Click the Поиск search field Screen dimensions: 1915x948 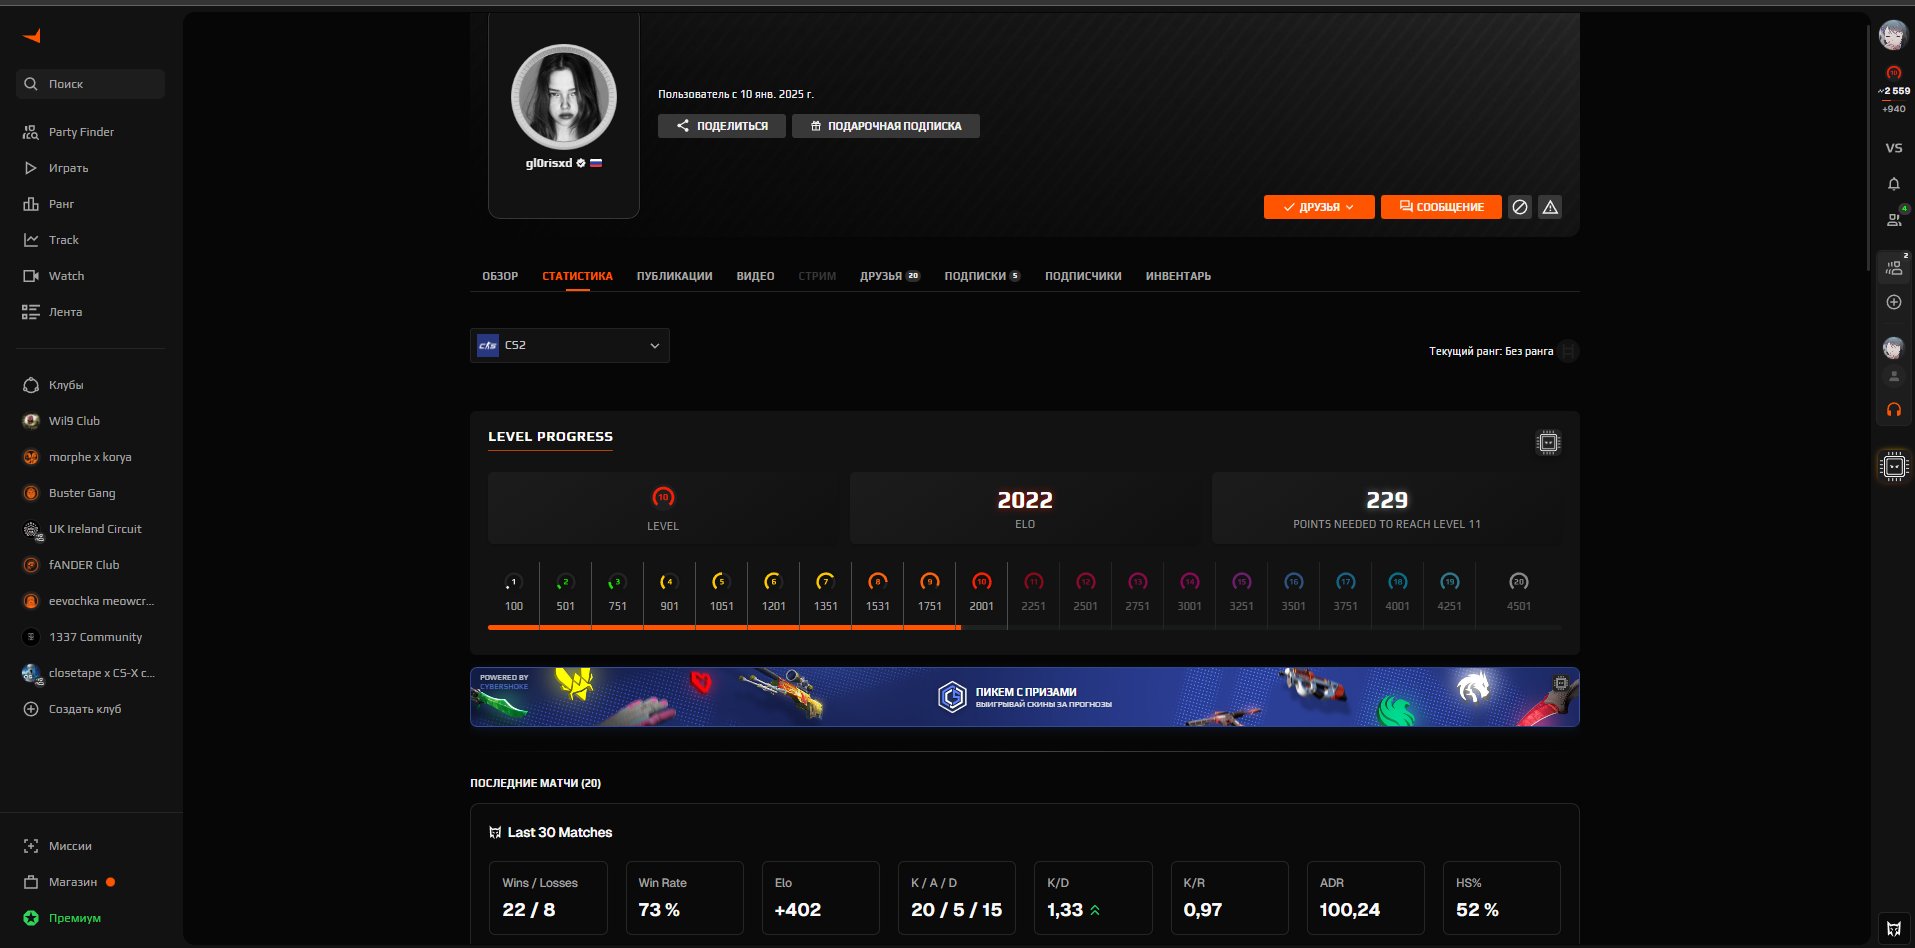pos(90,84)
